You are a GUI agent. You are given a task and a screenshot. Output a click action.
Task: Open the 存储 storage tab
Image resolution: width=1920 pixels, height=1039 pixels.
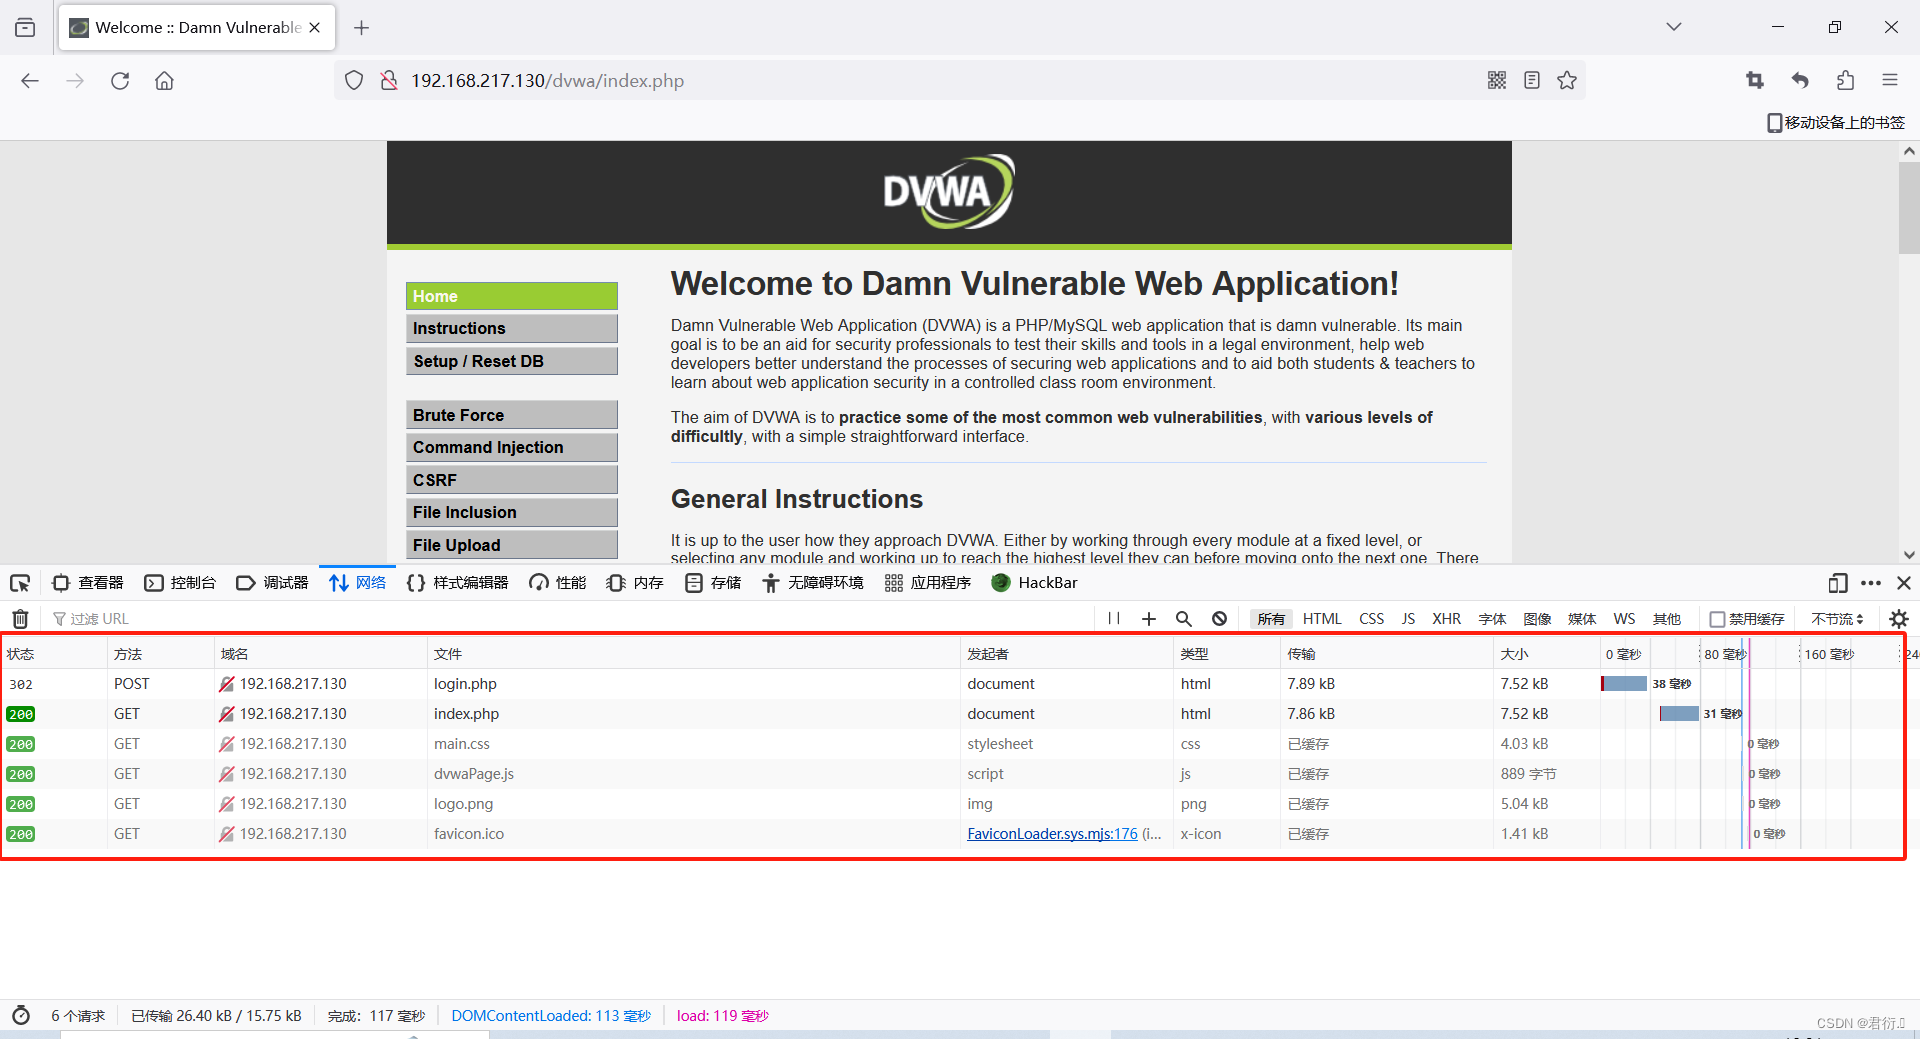pos(713,583)
